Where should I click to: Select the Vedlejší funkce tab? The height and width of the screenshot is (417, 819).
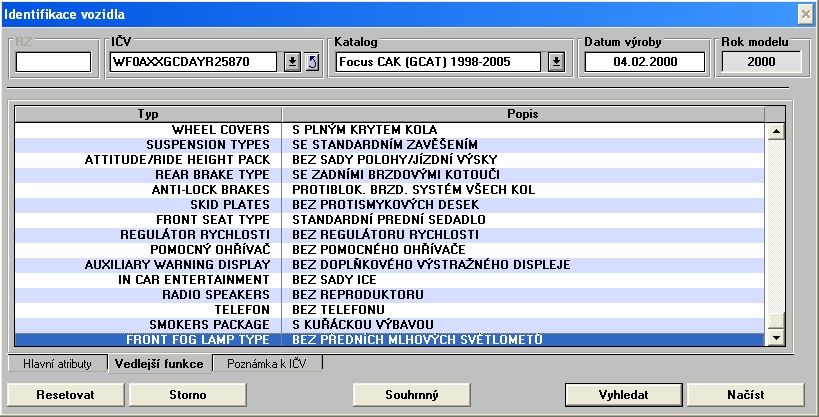[x=160, y=364]
